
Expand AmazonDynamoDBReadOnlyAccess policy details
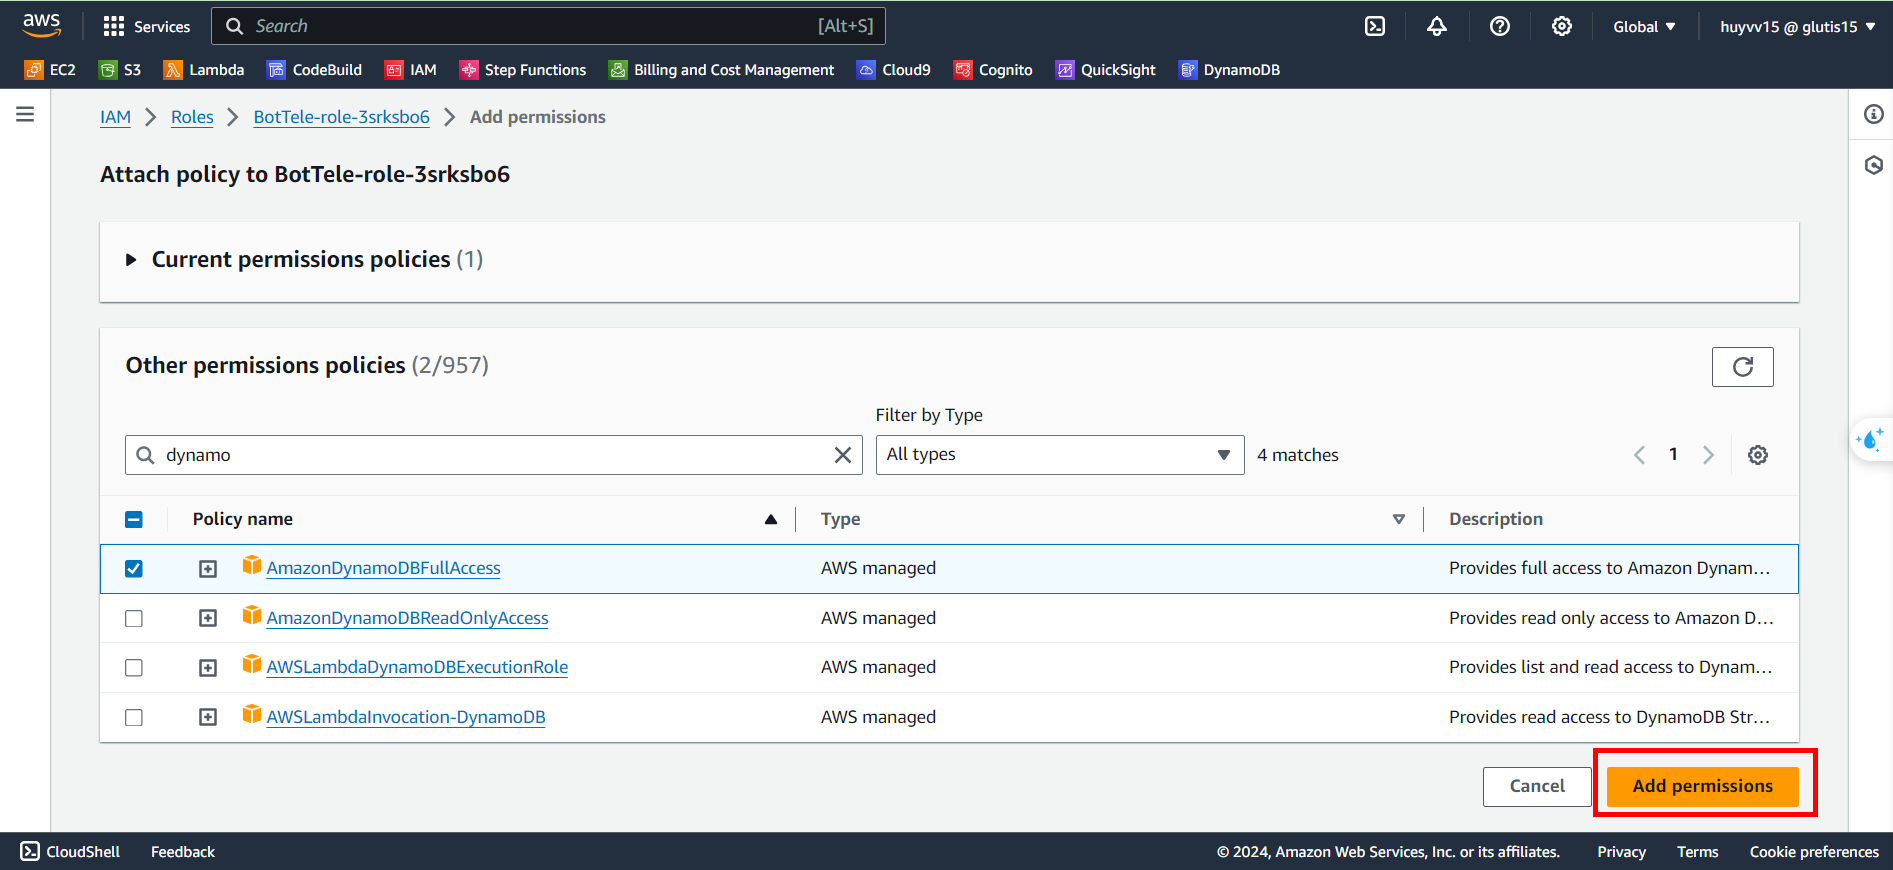pyautogui.click(x=208, y=618)
